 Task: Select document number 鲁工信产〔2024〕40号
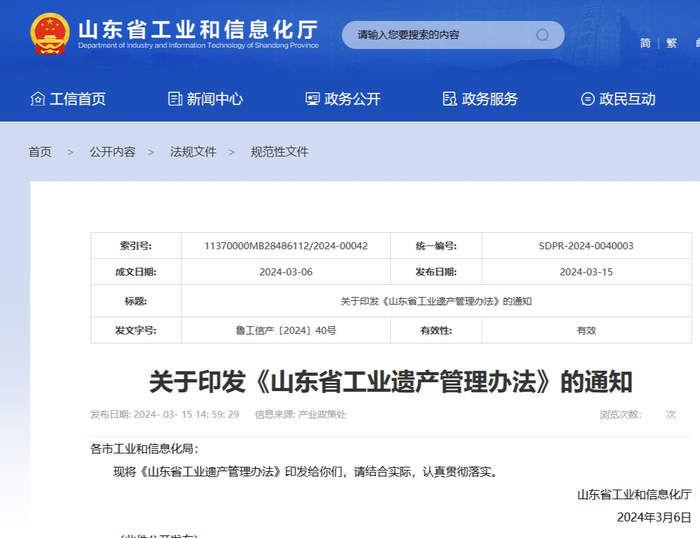(286, 330)
